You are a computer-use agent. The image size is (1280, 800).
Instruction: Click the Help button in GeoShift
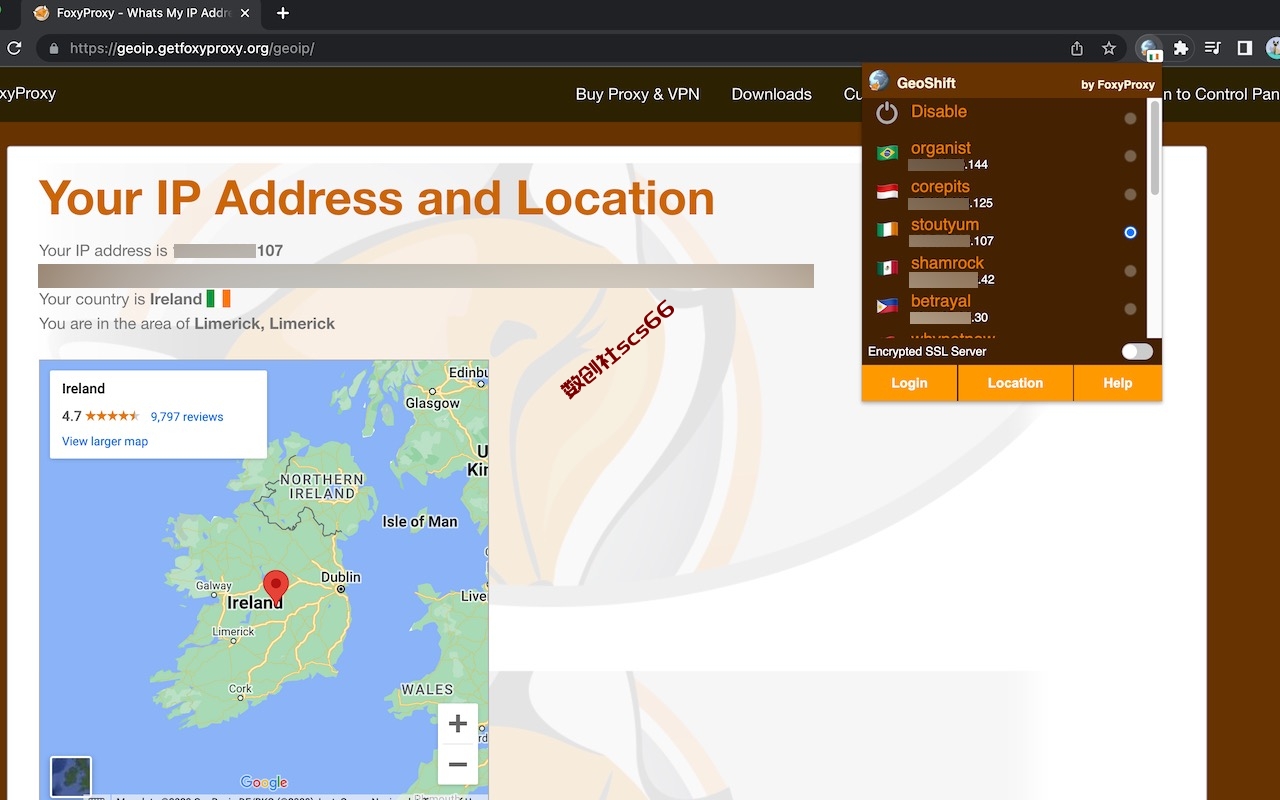pyautogui.click(x=1118, y=383)
